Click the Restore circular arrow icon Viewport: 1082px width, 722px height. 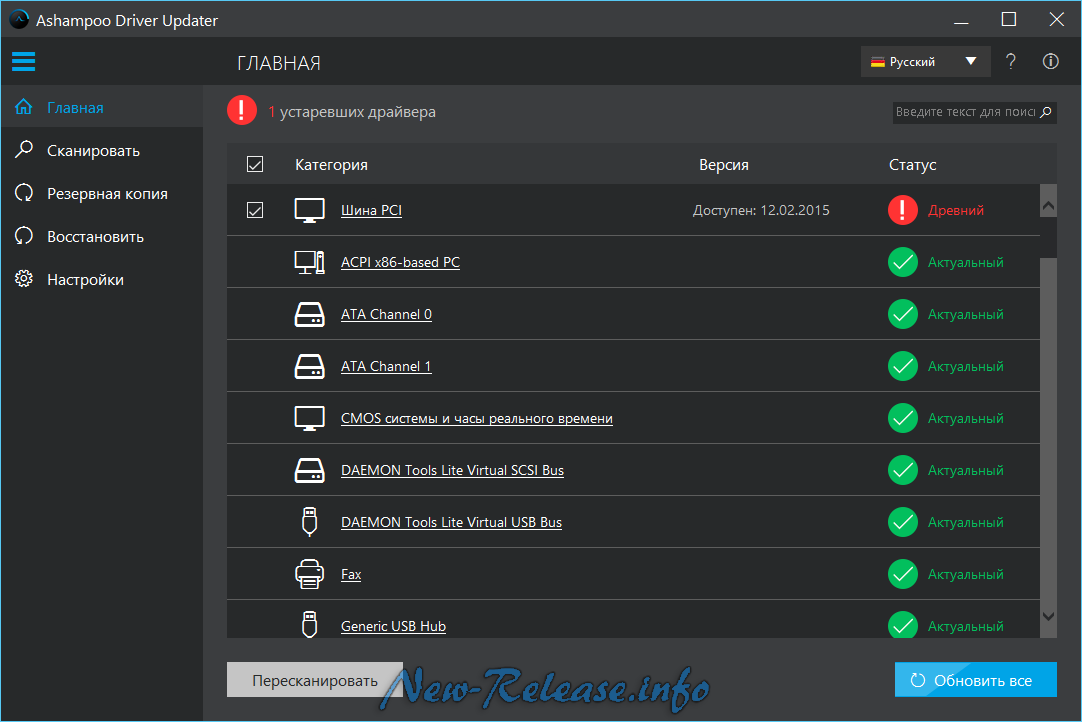(x=24, y=235)
